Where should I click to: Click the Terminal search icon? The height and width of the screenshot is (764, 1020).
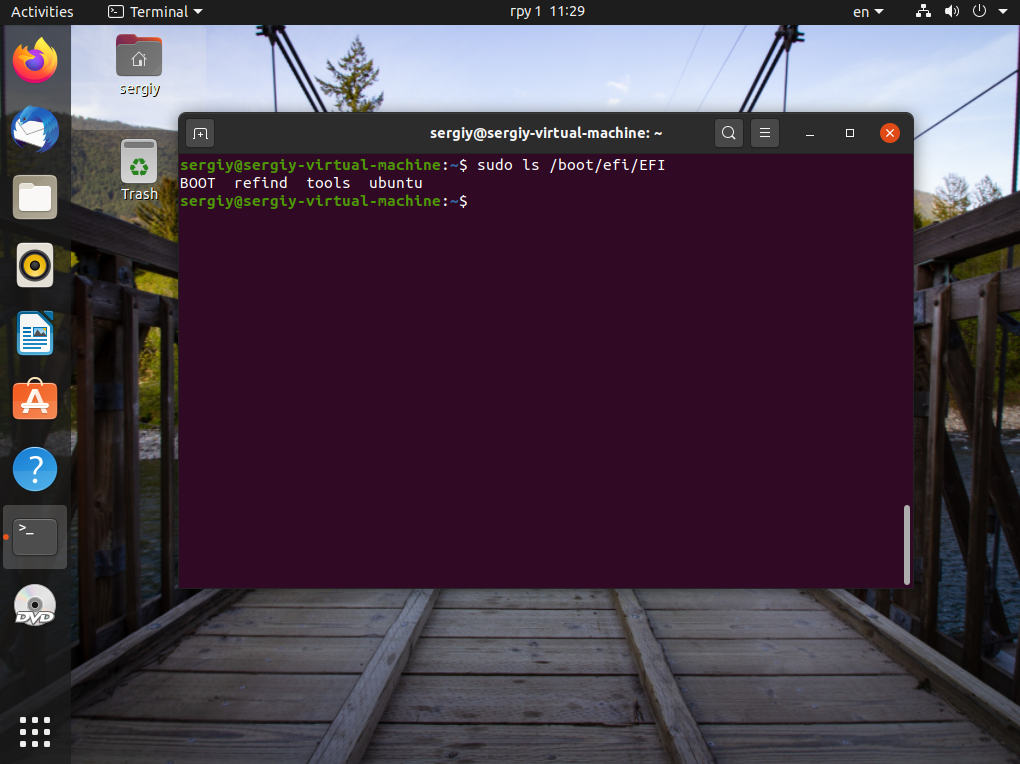click(x=729, y=133)
